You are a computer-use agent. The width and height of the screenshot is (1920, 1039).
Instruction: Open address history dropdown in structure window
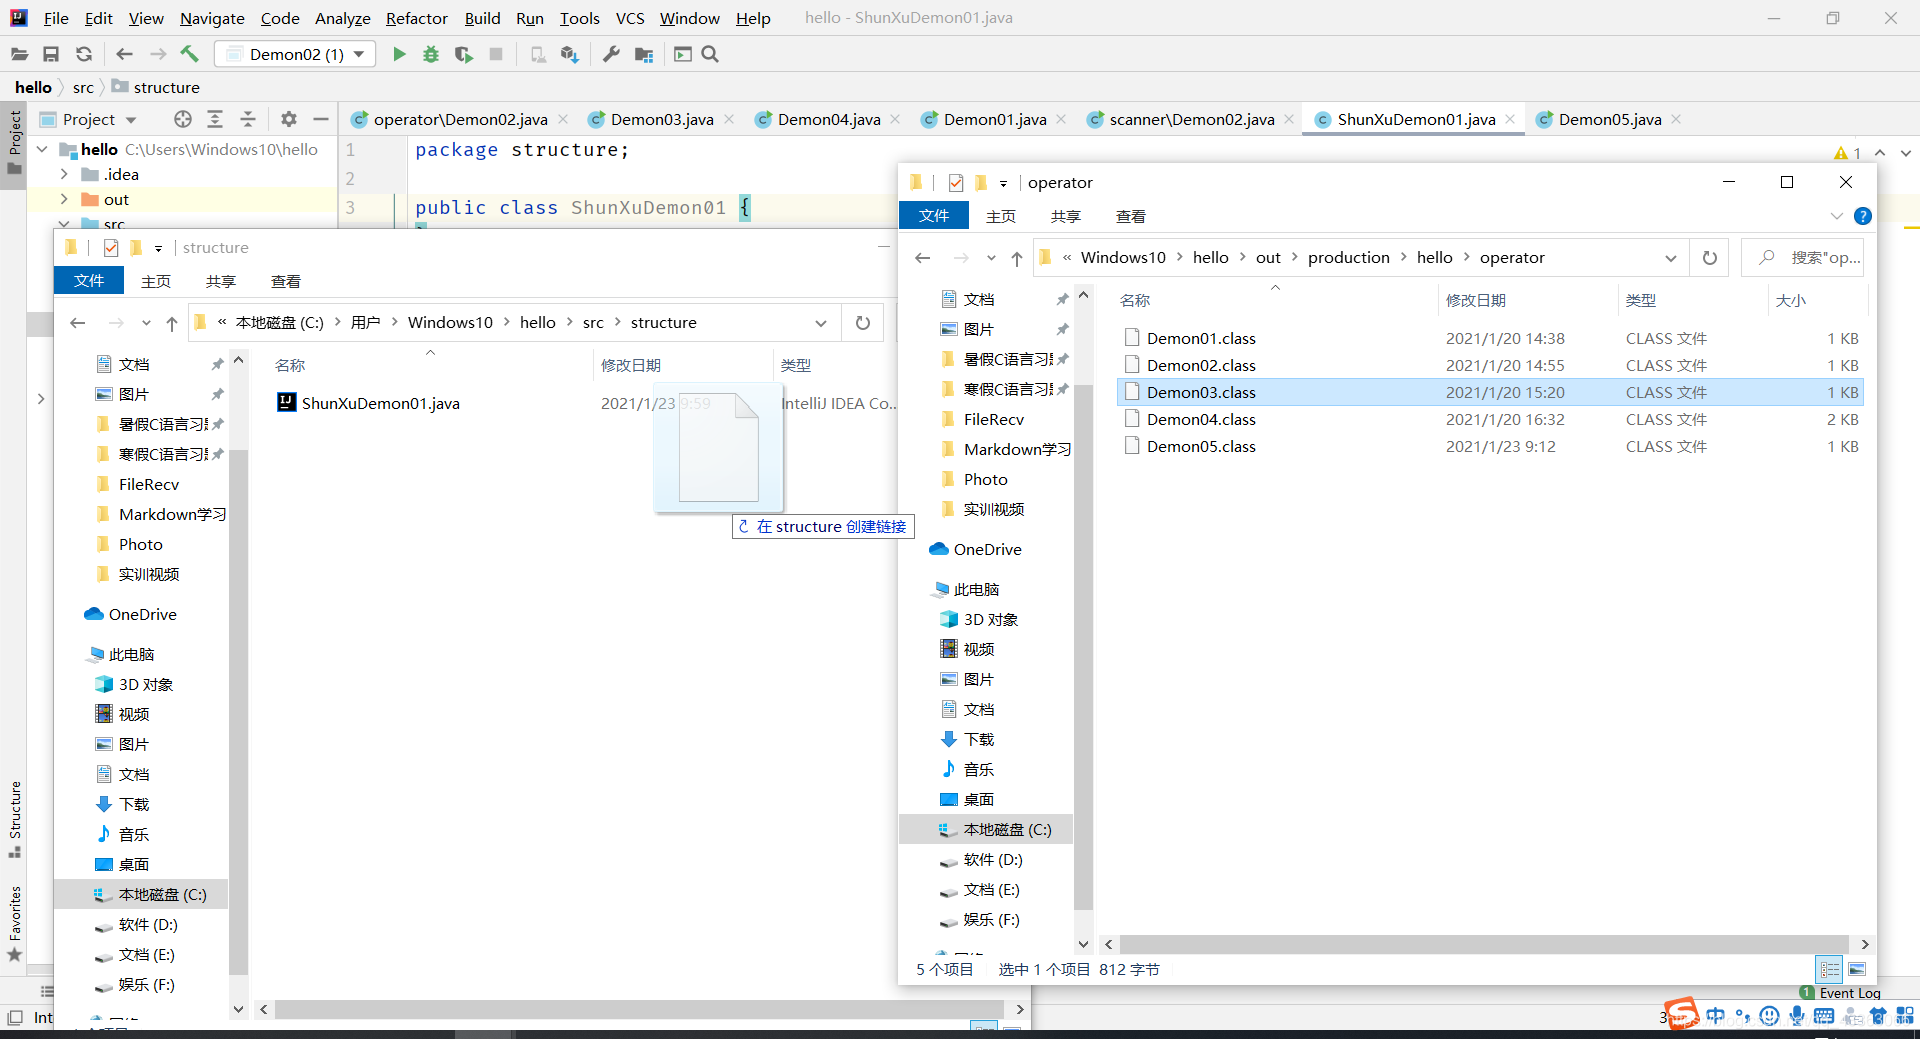pyautogui.click(x=821, y=323)
